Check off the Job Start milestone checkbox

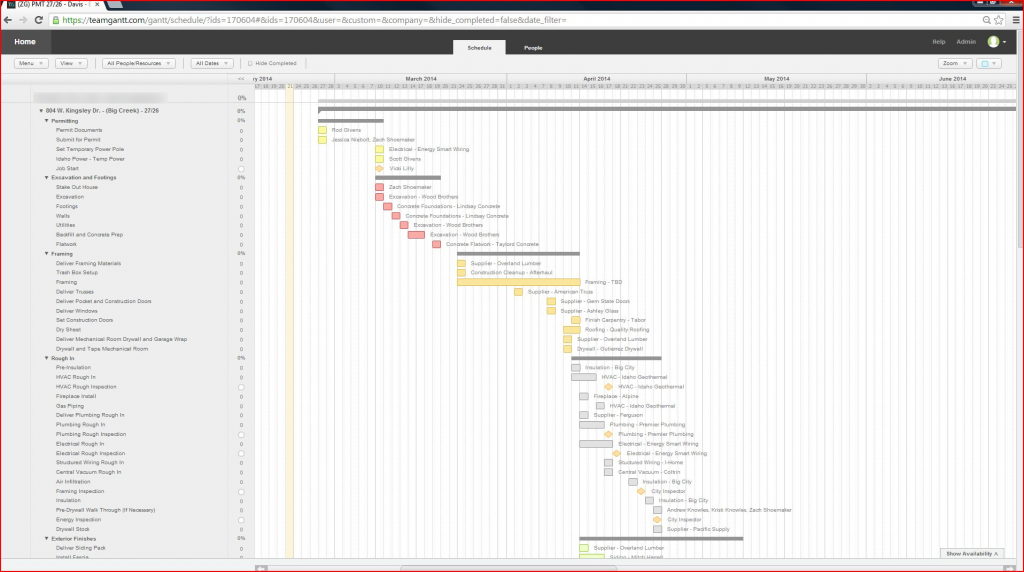[x=241, y=168]
